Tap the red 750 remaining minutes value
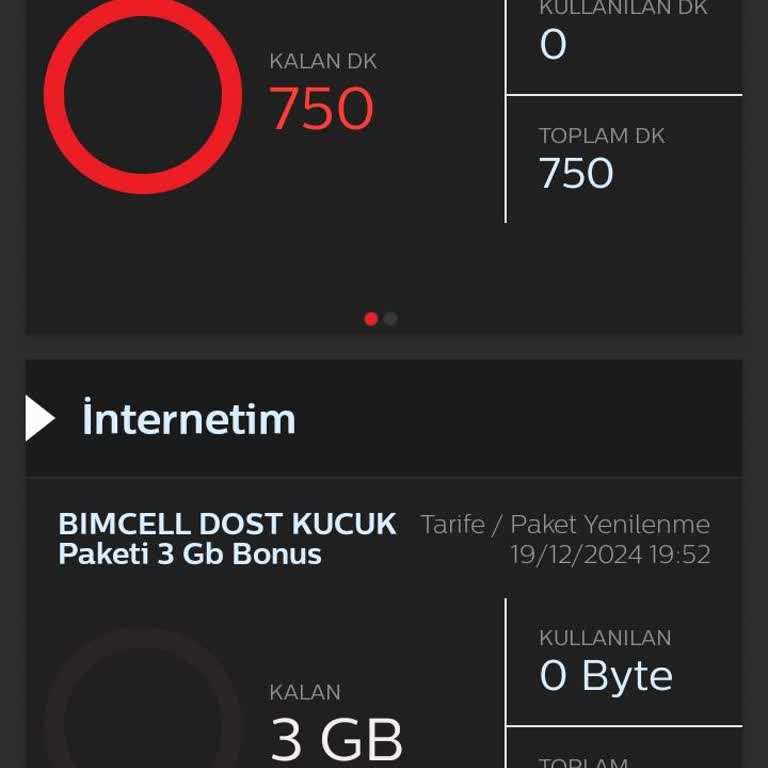 (x=322, y=109)
